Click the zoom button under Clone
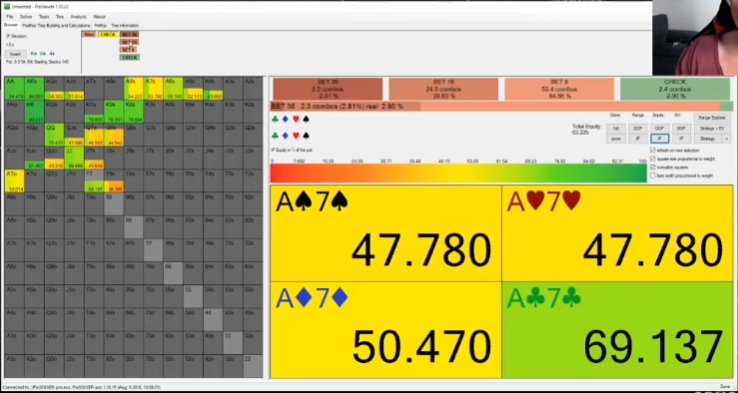This screenshot has width=738, height=393. tap(616, 139)
